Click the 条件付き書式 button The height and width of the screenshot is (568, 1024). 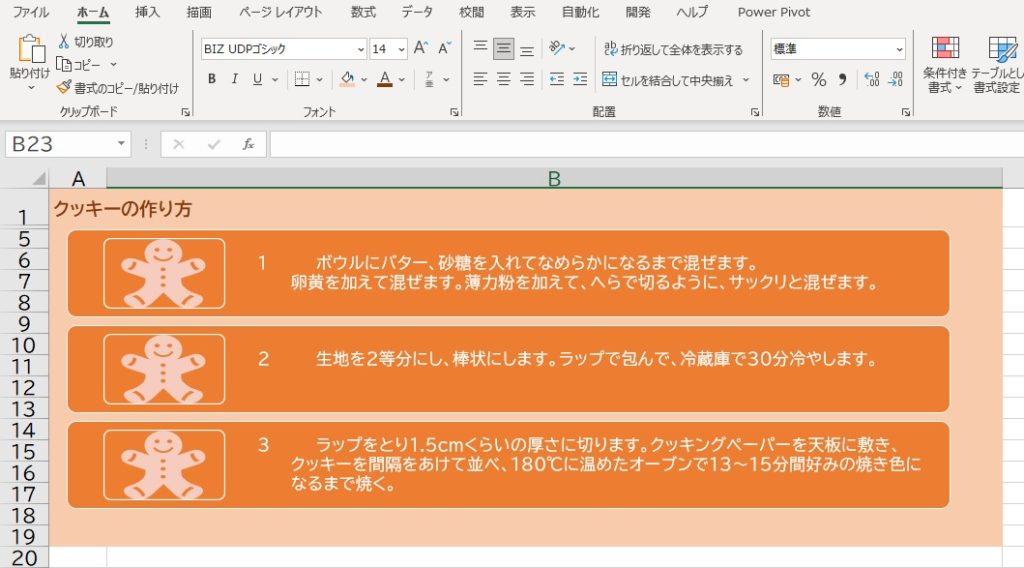pos(944,65)
